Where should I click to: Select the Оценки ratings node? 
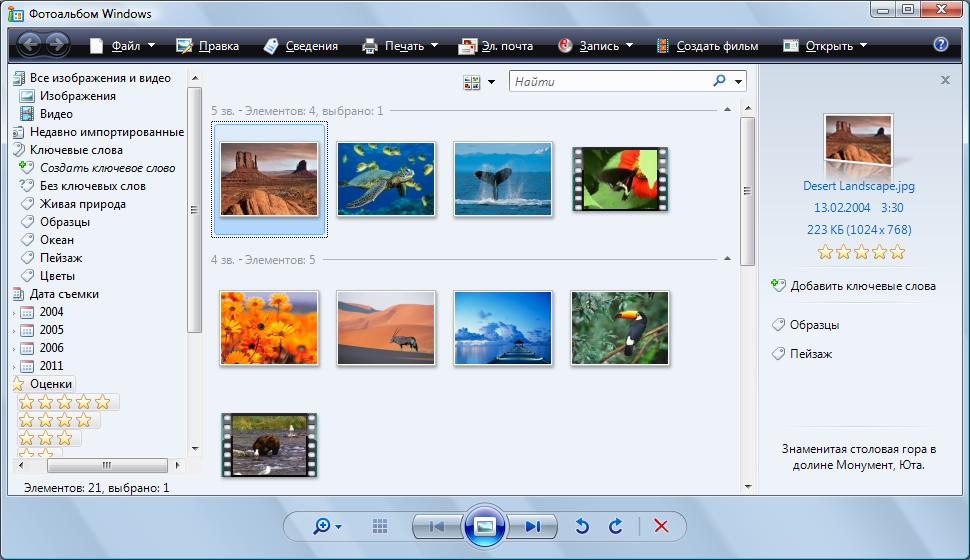[x=51, y=384]
